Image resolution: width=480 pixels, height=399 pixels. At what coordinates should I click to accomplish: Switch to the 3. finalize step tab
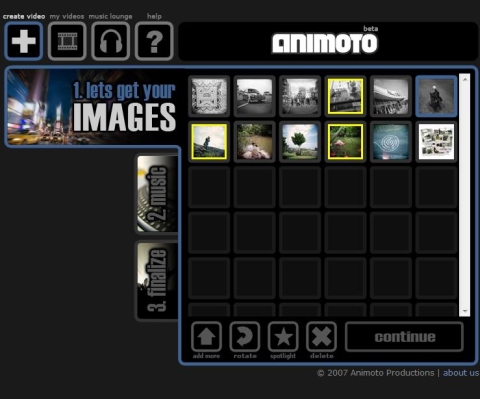click(157, 281)
